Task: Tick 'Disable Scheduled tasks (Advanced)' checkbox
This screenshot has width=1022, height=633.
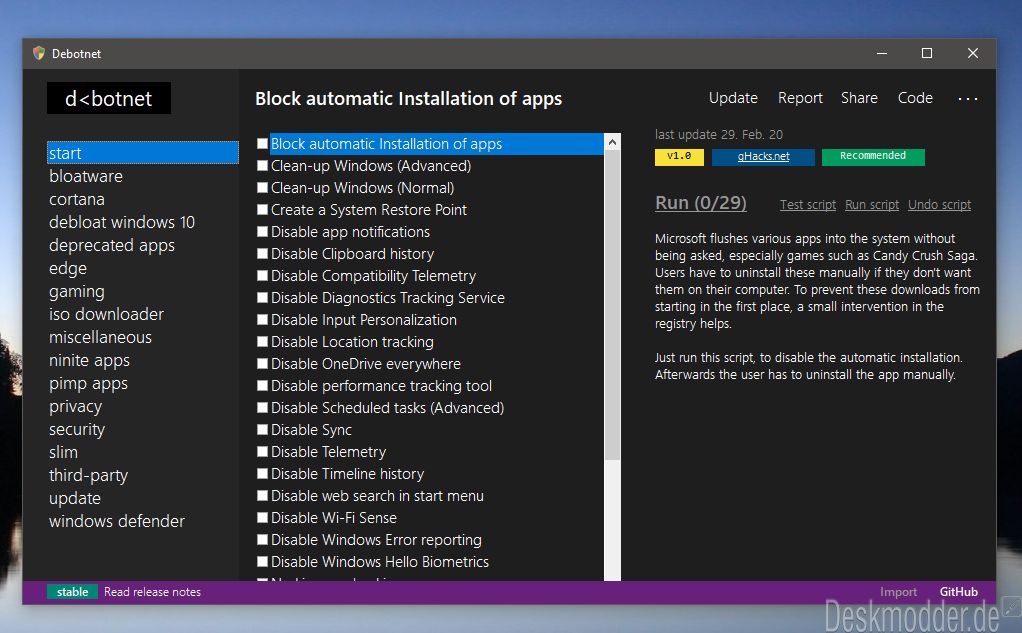Action: pyautogui.click(x=262, y=407)
